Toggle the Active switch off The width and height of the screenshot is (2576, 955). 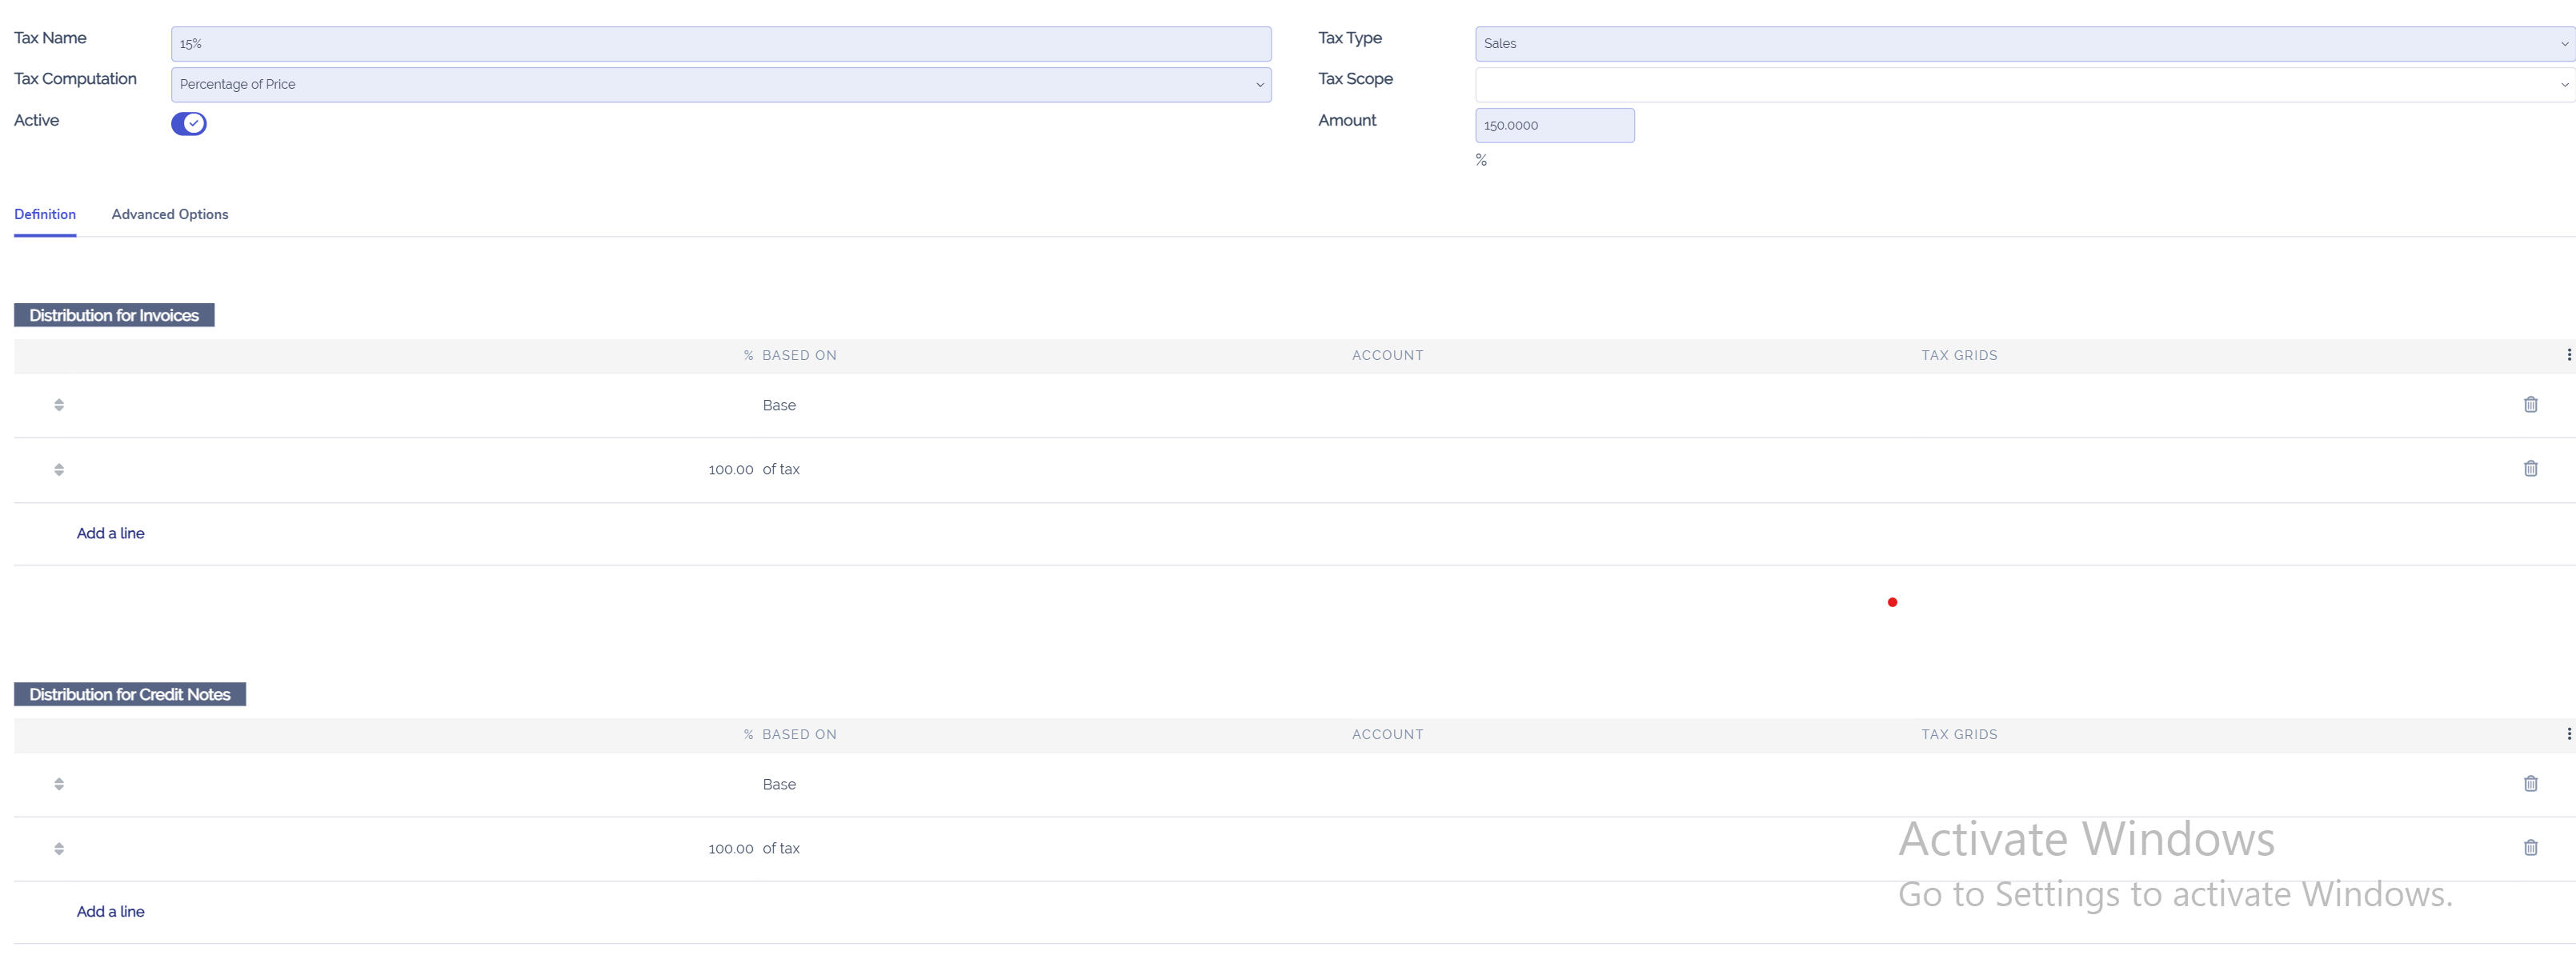[x=188, y=123]
